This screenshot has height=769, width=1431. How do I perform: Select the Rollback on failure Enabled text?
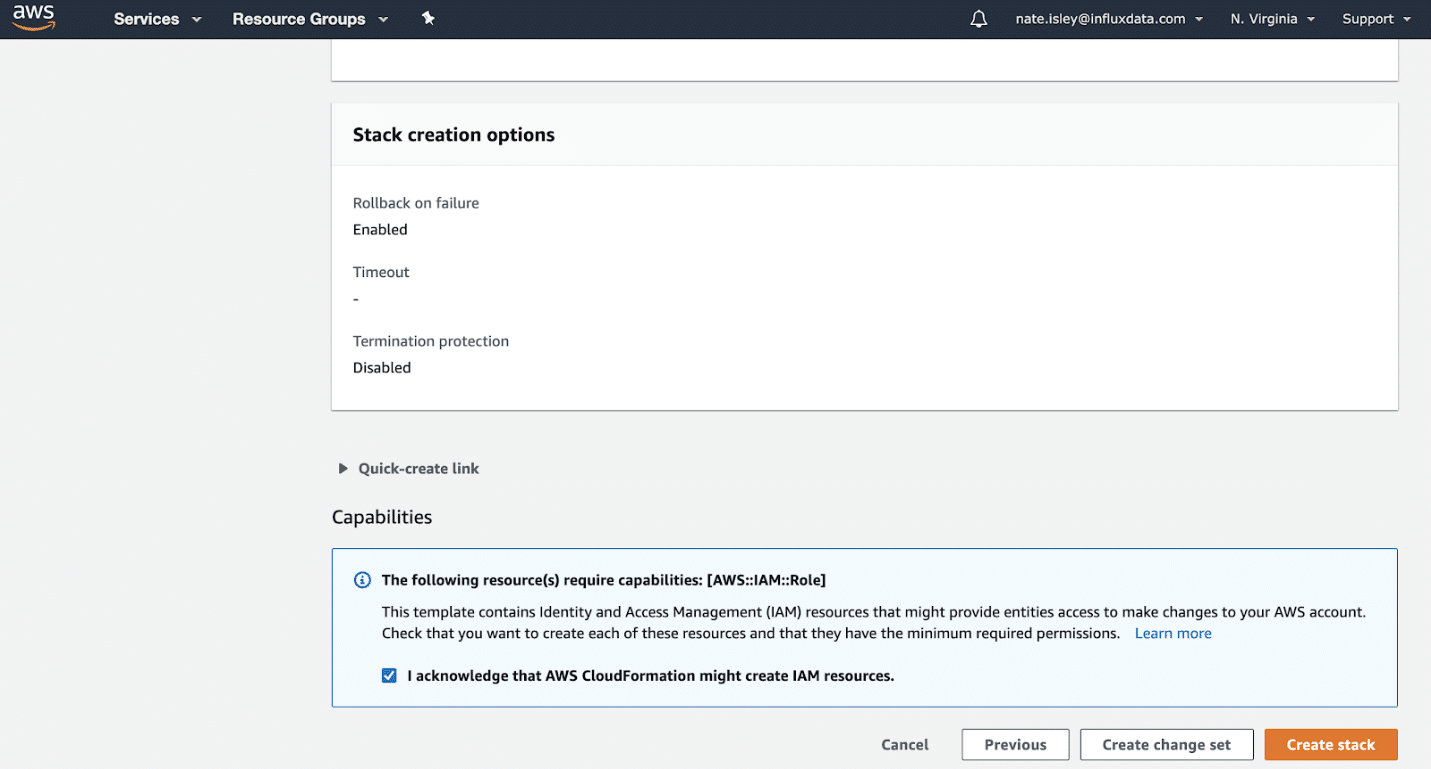click(380, 229)
